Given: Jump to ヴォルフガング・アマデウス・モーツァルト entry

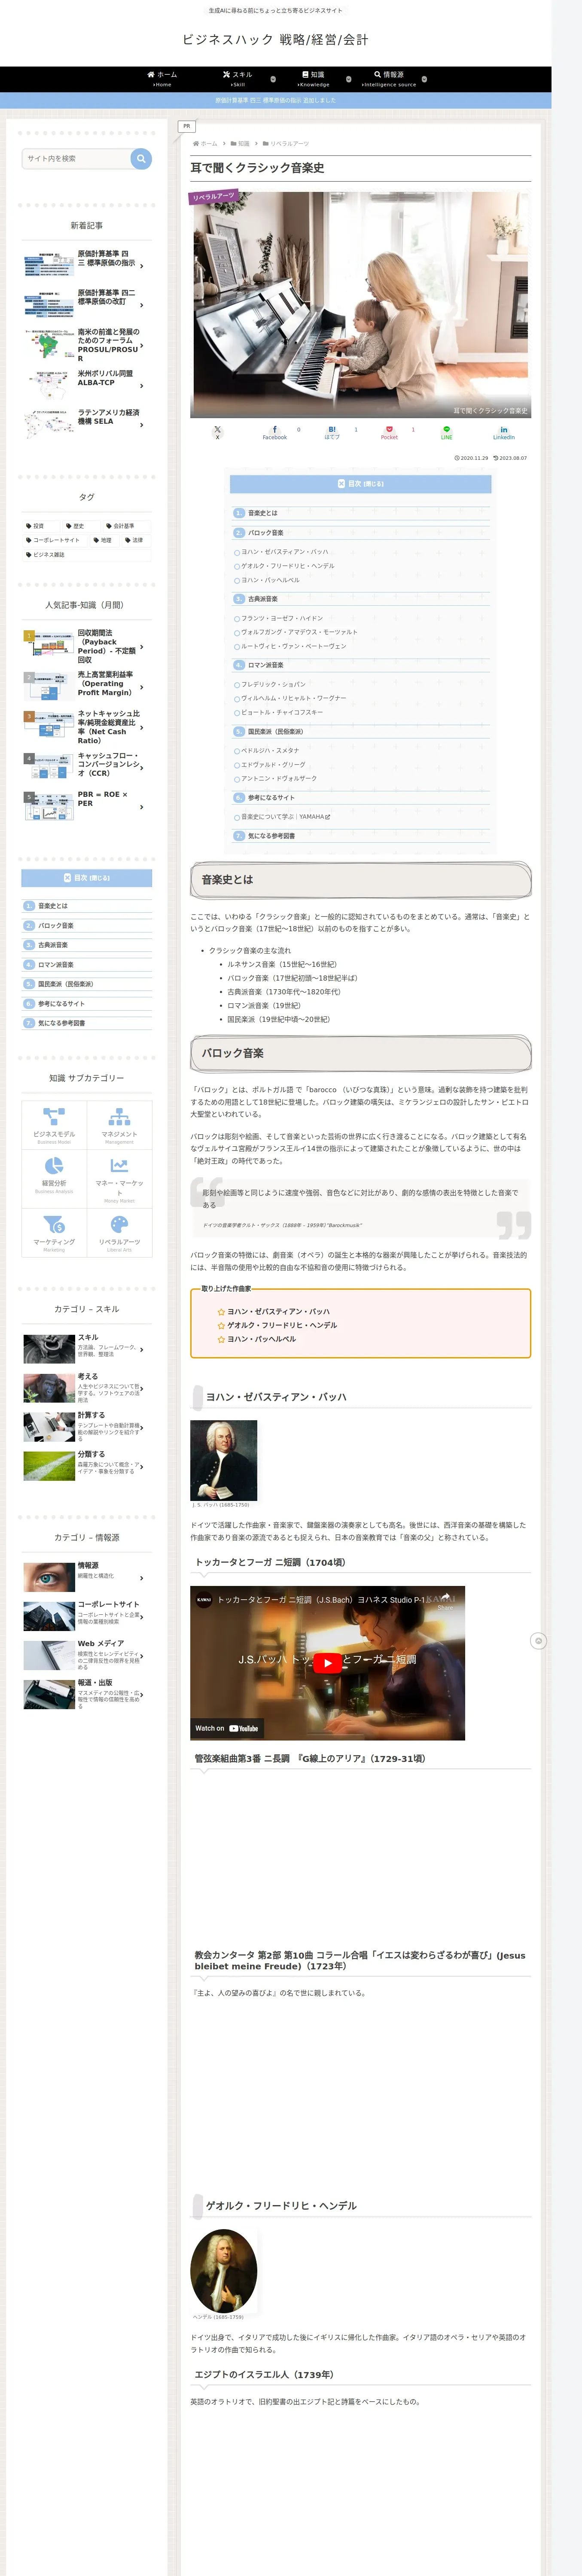Looking at the screenshot, I should (x=299, y=632).
